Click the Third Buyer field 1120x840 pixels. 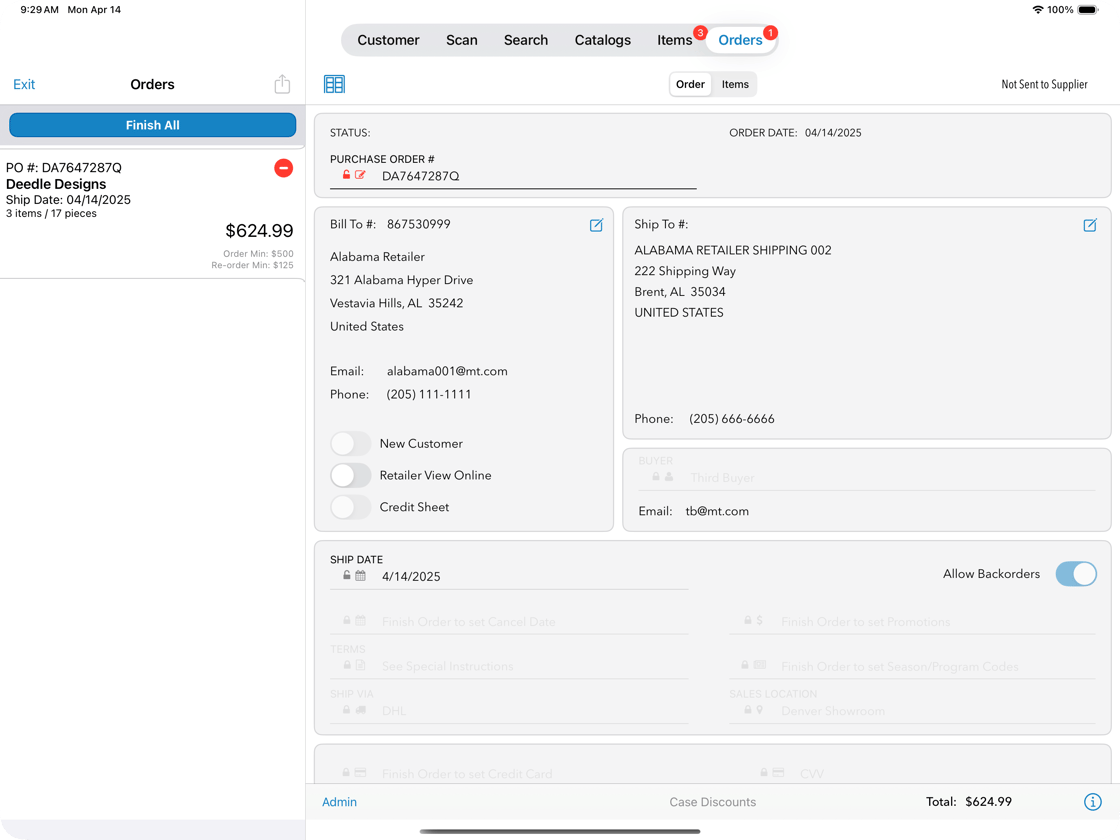866,477
